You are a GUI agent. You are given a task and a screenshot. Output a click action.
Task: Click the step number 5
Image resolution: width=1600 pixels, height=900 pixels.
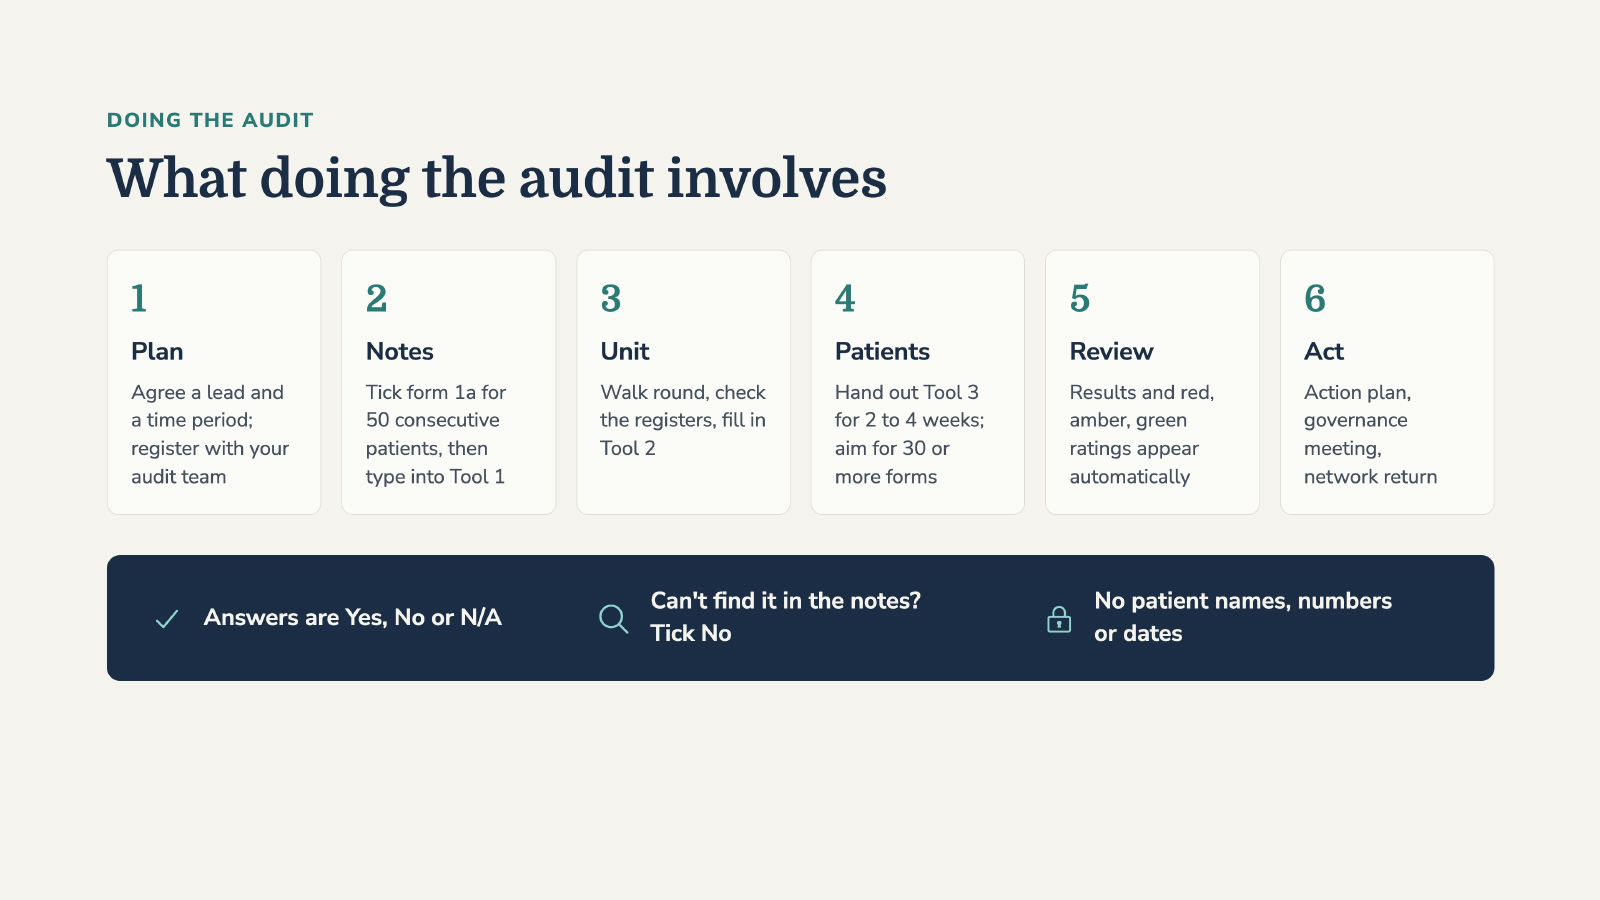click(x=1080, y=298)
